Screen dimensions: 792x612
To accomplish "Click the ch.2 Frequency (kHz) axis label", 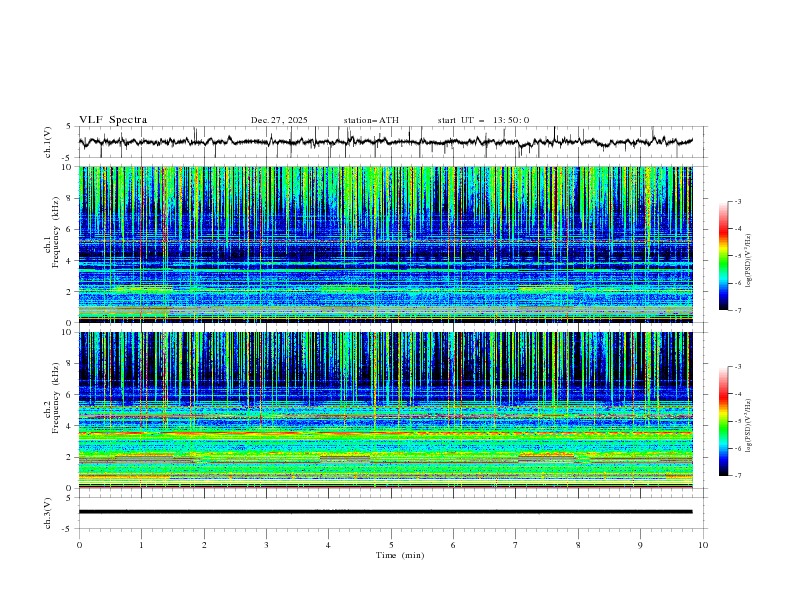I will coord(52,410).
